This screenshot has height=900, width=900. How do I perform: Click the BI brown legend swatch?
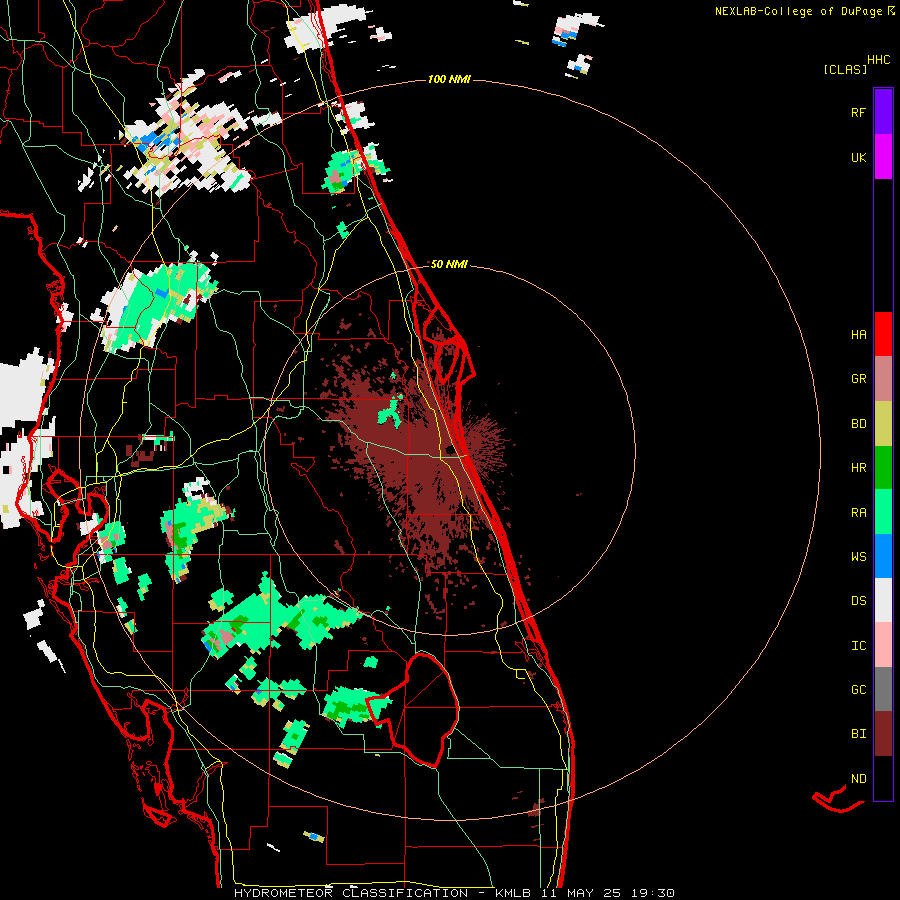click(883, 734)
